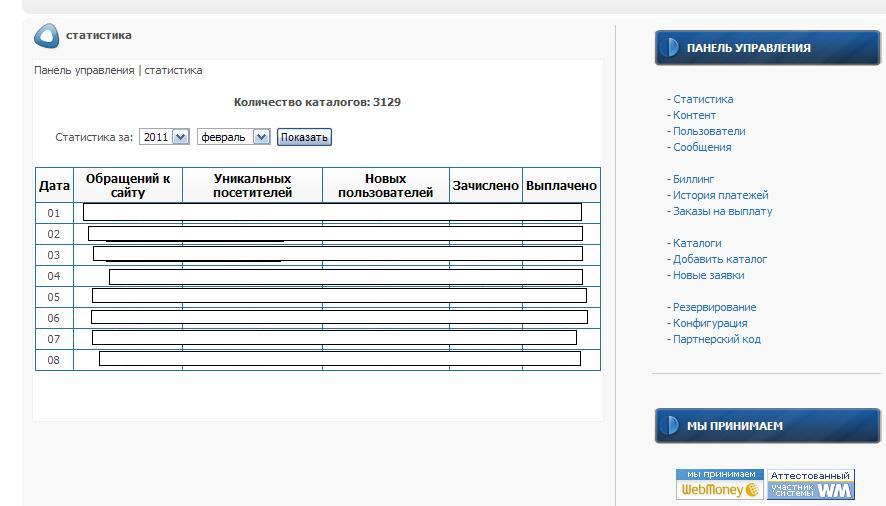Select date cell 07

click(54, 339)
